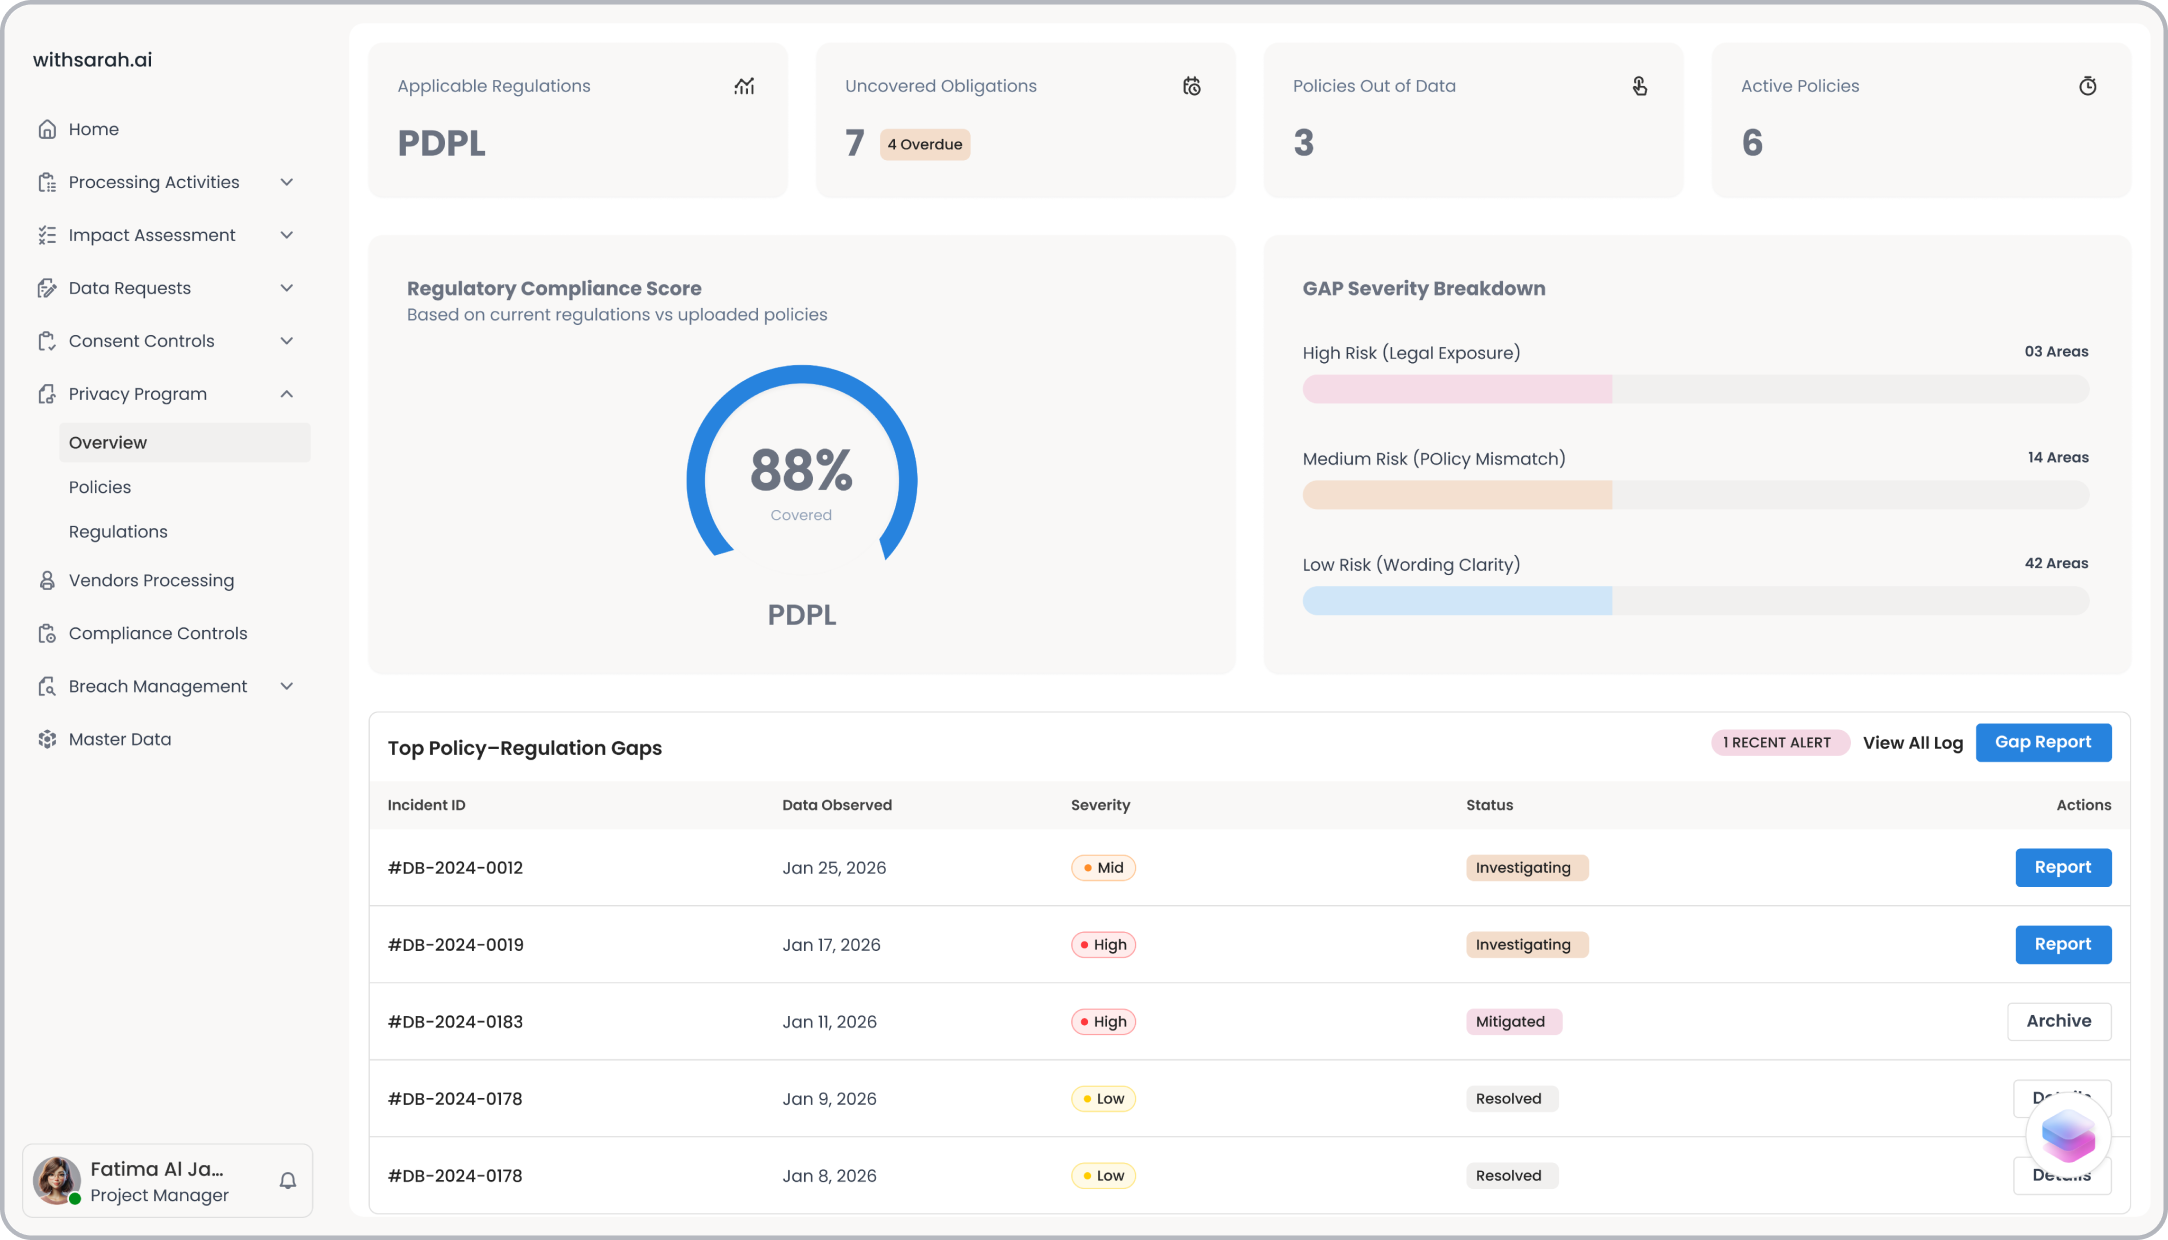This screenshot has height=1240, width=2168.
Task: Click the calendar-clock icon on Uncovered Obligations card
Action: click(x=1192, y=86)
